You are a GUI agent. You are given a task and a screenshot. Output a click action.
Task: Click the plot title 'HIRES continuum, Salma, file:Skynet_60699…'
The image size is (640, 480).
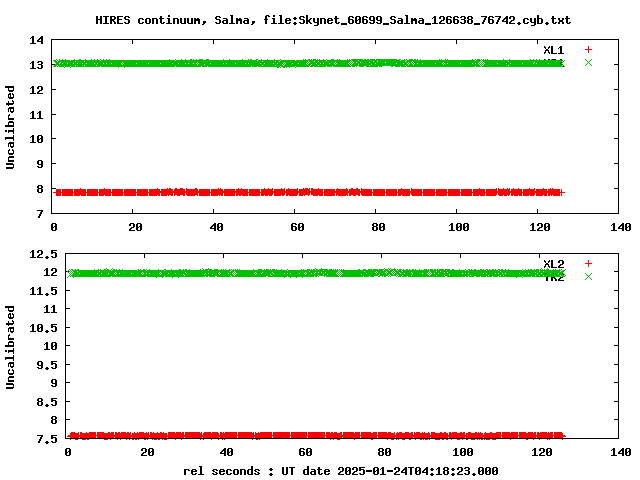(333, 20)
